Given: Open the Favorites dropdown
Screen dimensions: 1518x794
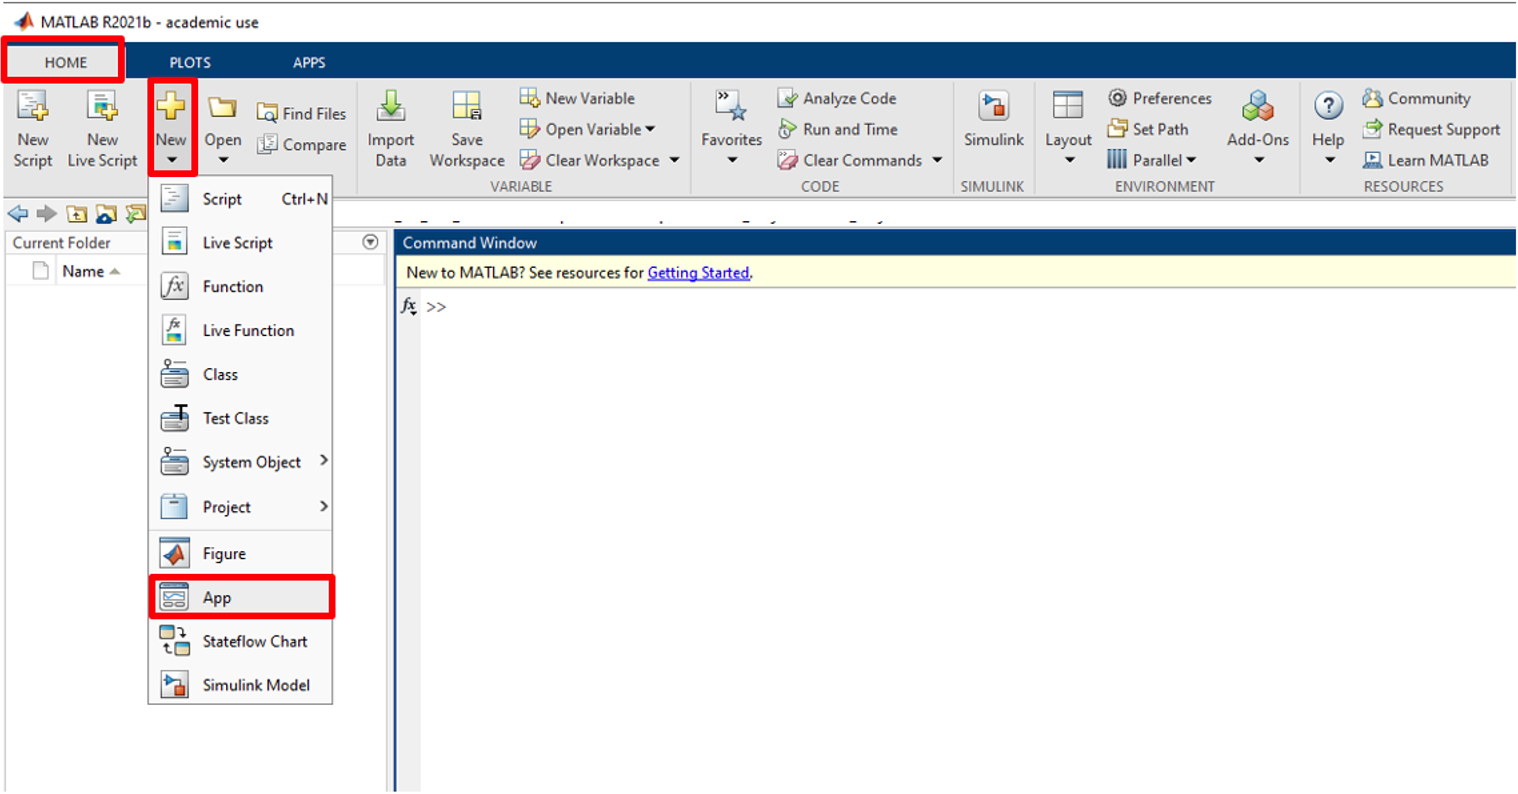Looking at the screenshot, I should point(731,160).
